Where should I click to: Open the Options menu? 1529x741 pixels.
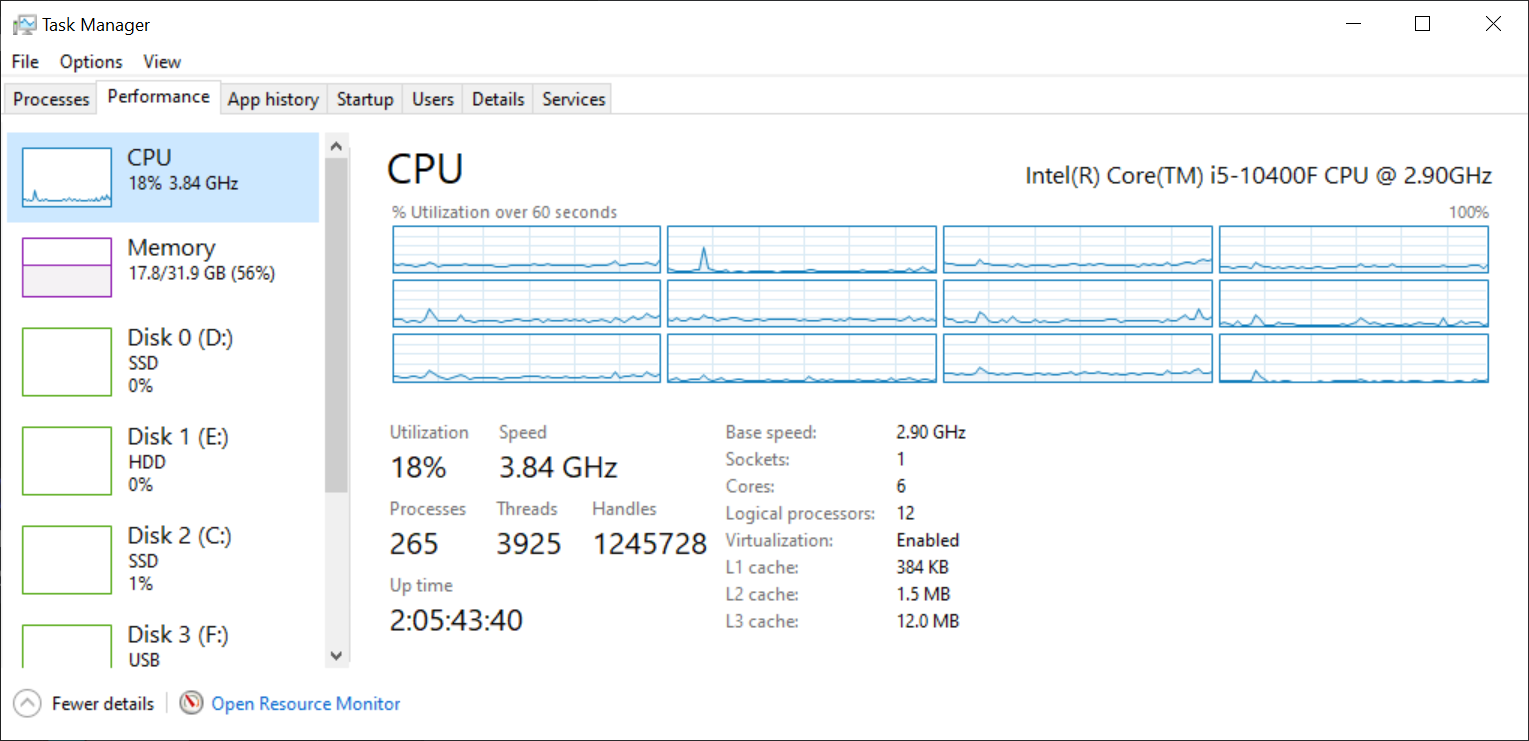click(91, 62)
